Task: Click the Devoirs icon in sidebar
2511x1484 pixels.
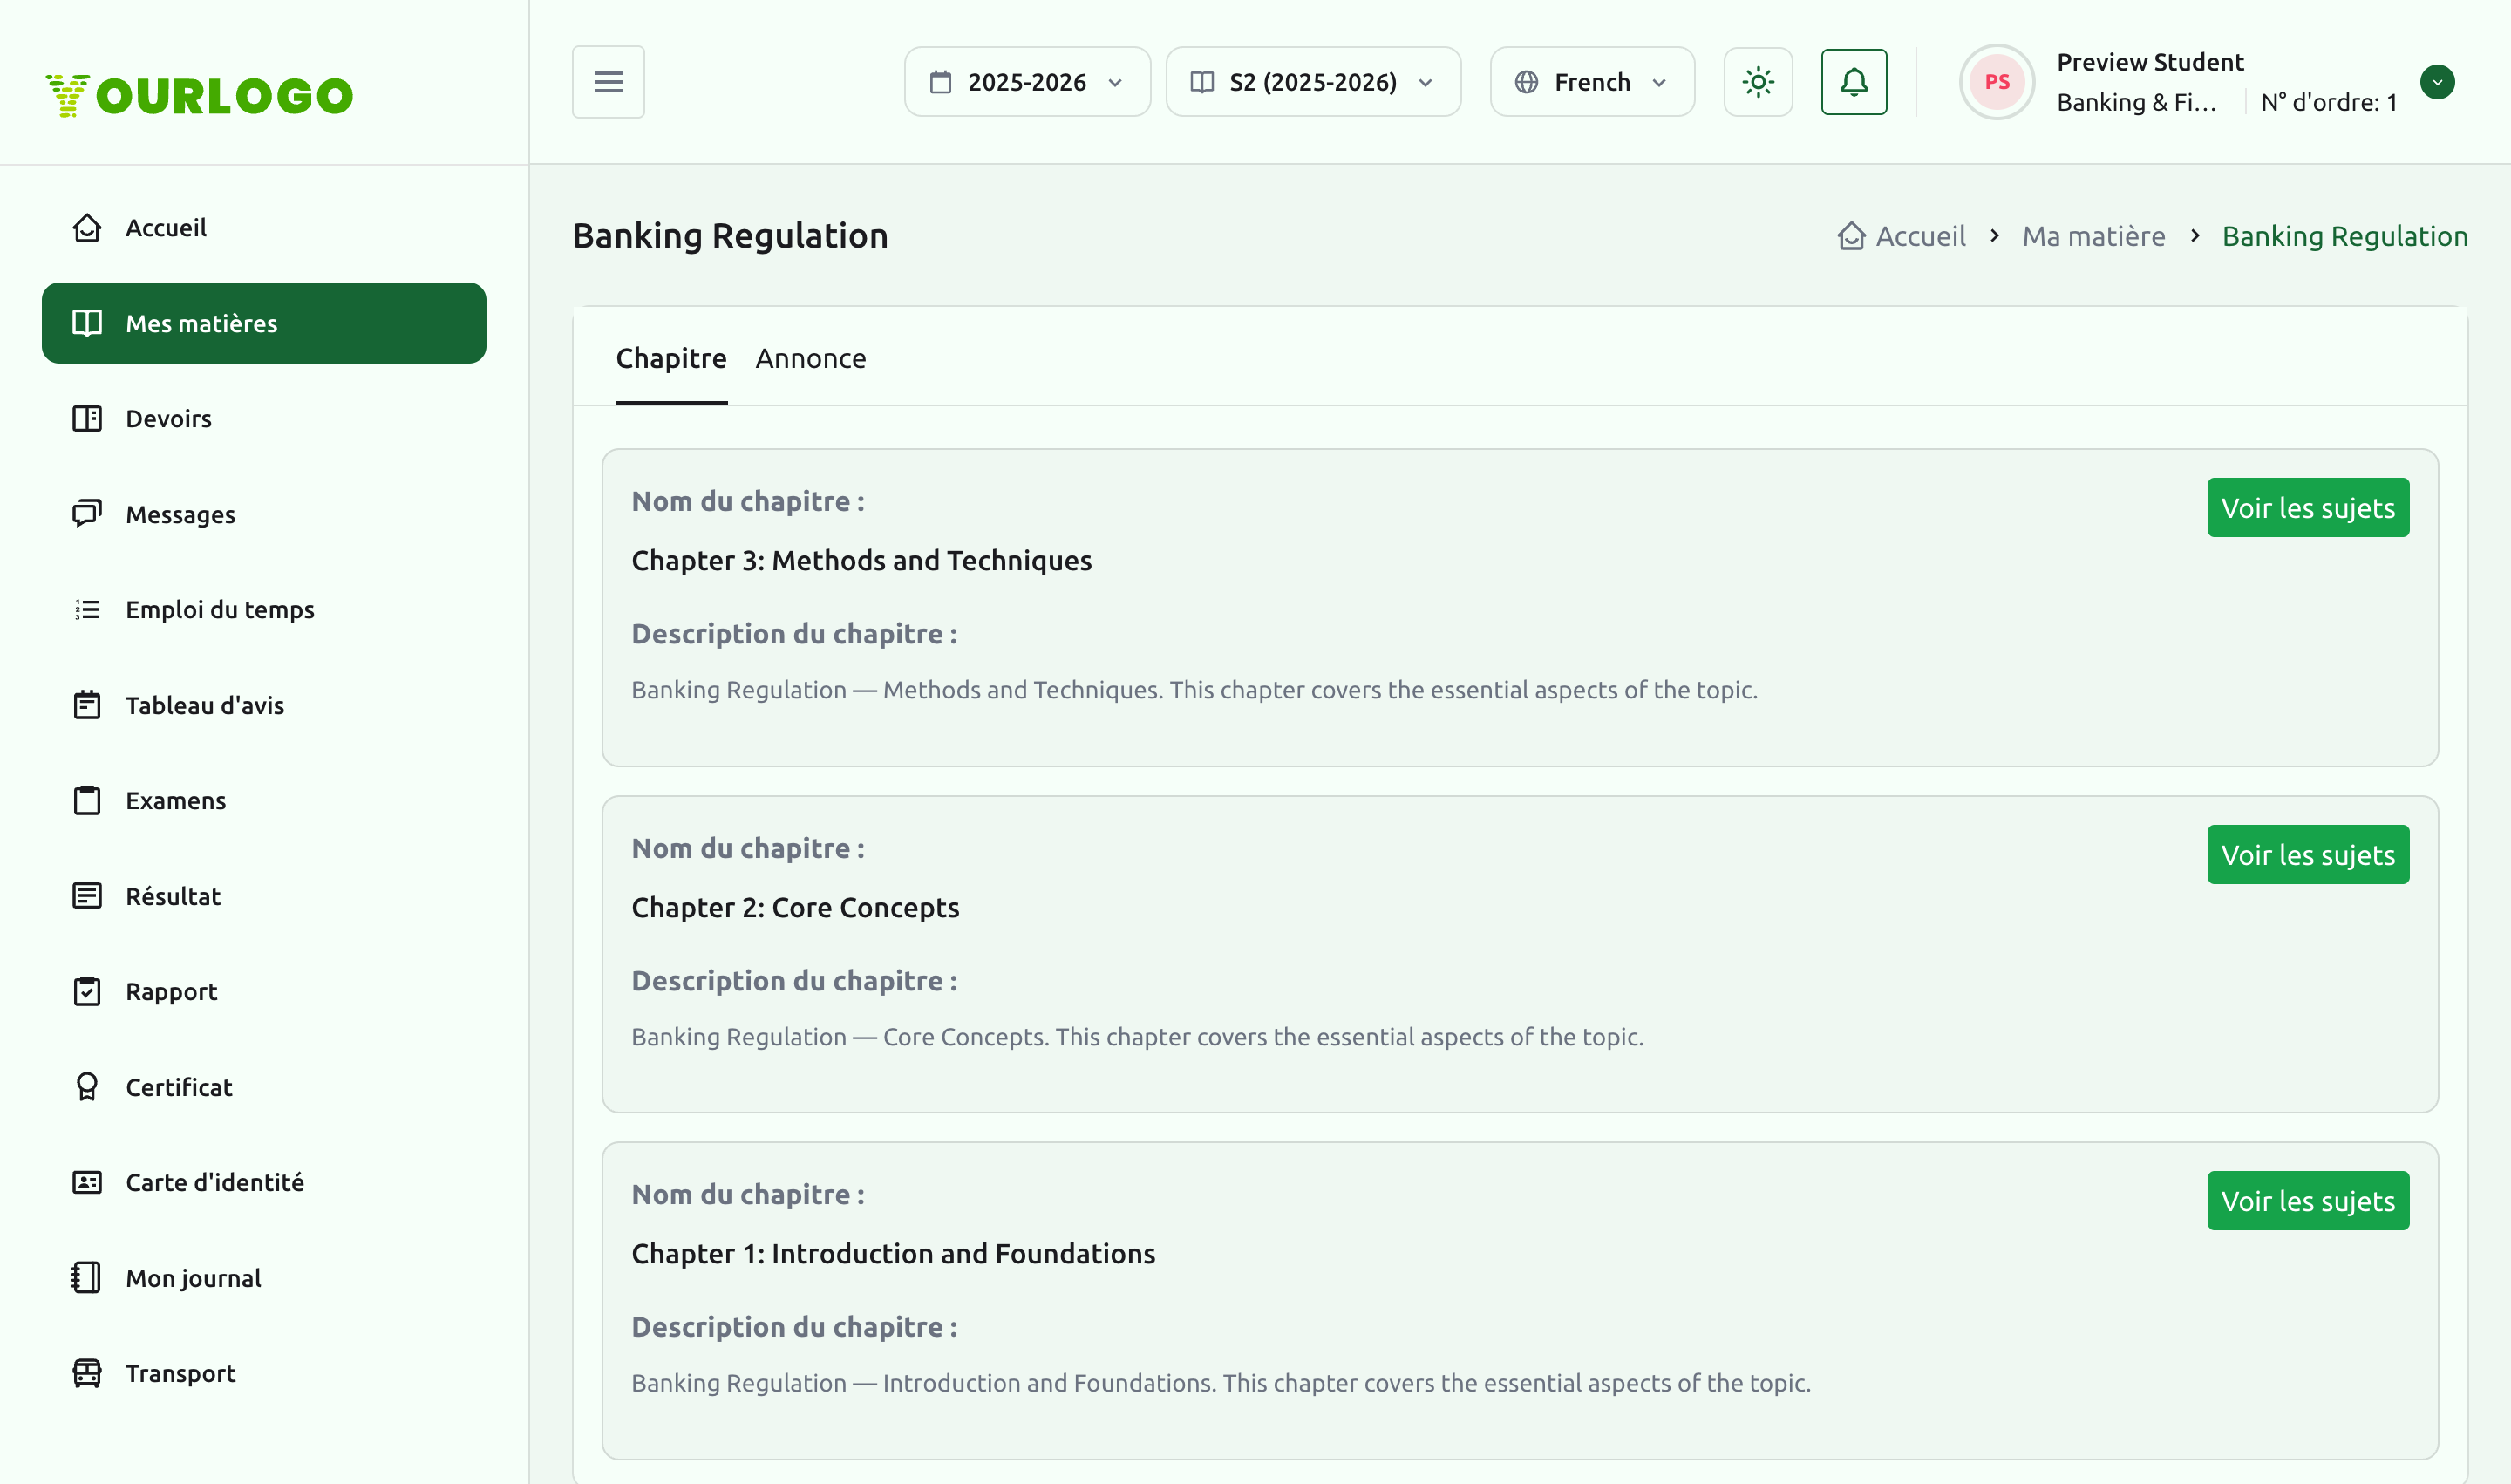Action: tap(87, 419)
